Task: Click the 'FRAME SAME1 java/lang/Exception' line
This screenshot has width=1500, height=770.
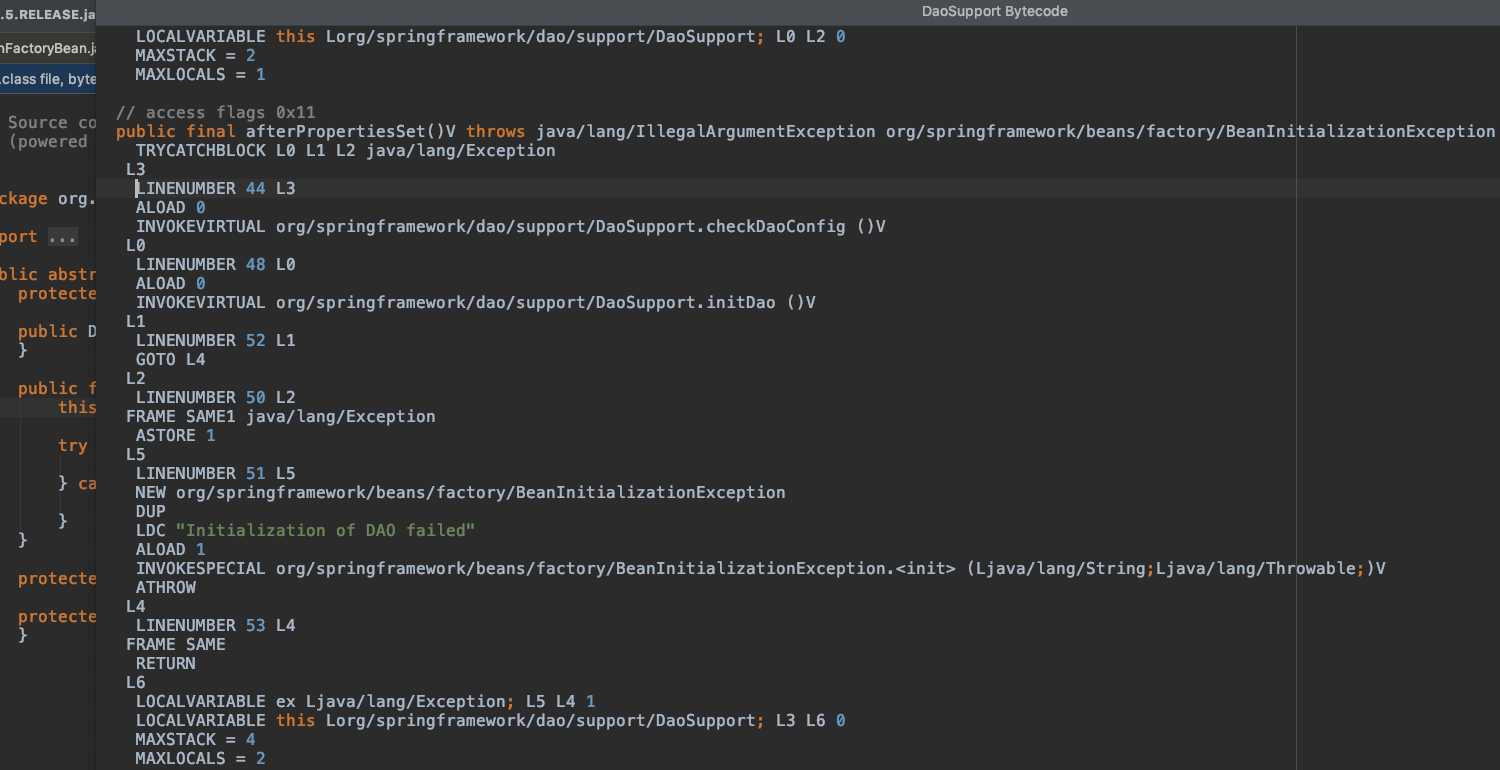Action: pyautogui.click(x=280, y=416)
